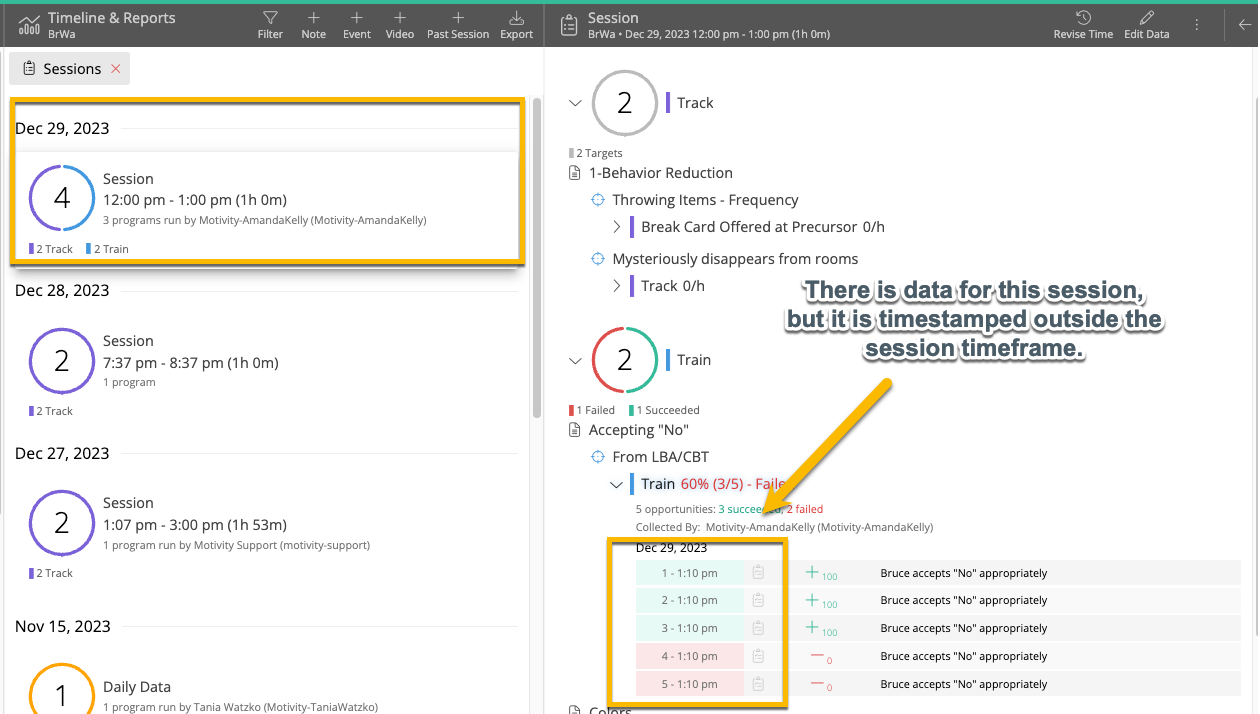Add a Note from the toolbar
Image resolution: width=1260 pixels, height=714 pixels.
tap(313, 24)
